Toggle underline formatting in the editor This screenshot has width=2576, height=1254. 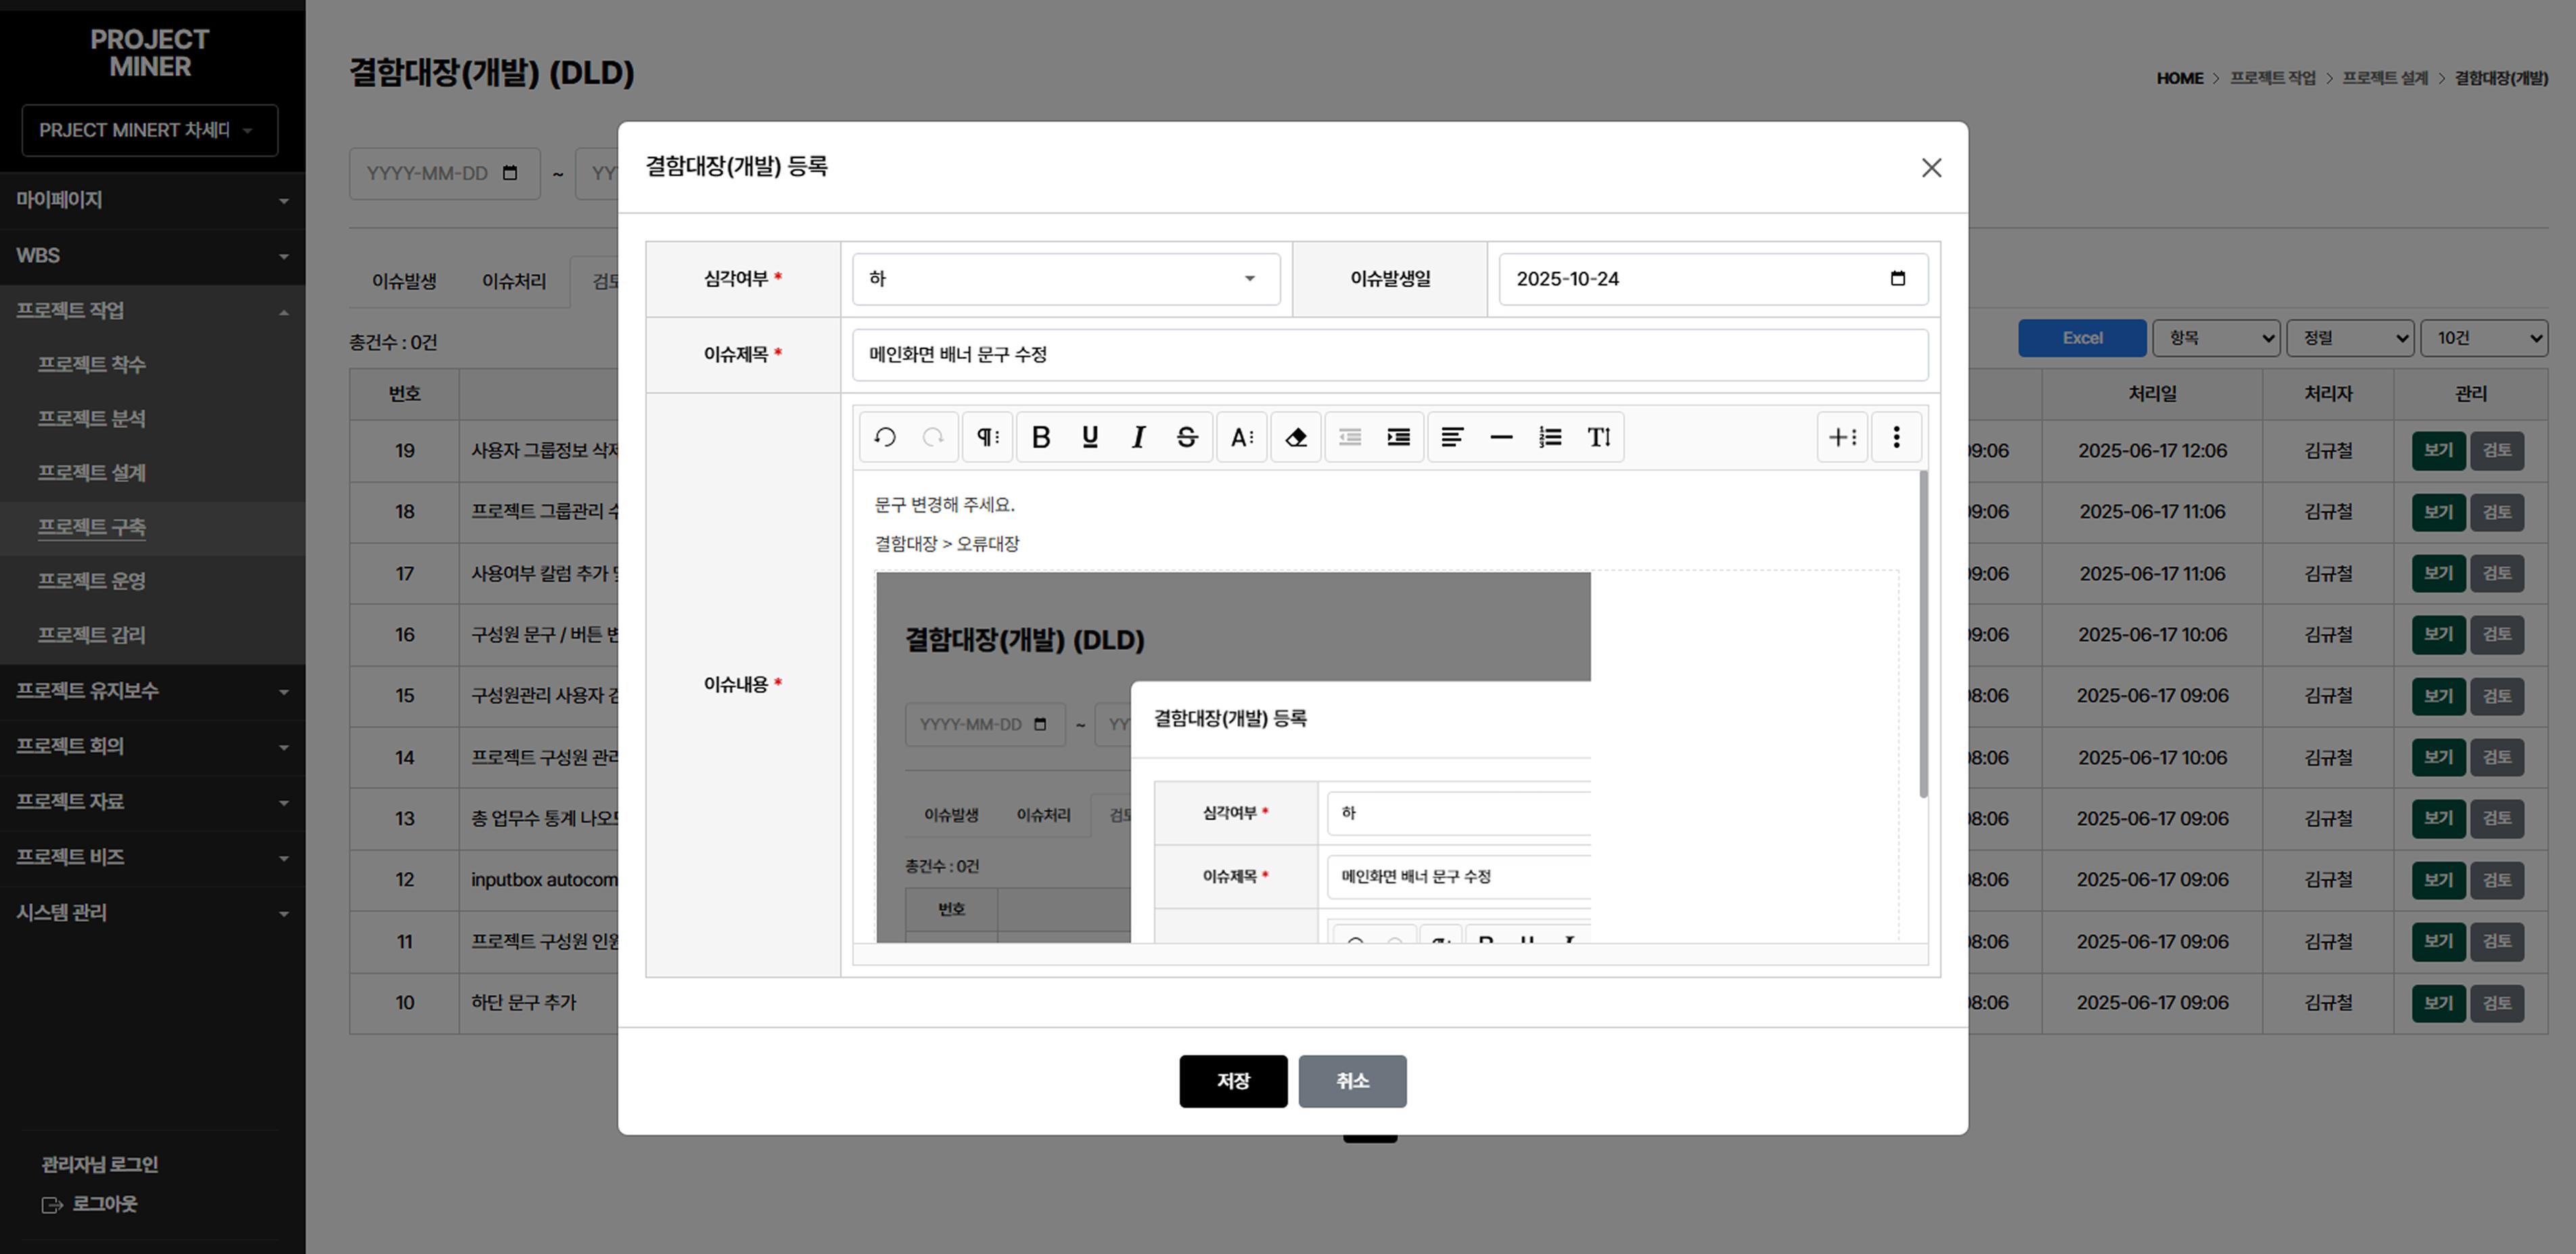(x=1090, y=437)
